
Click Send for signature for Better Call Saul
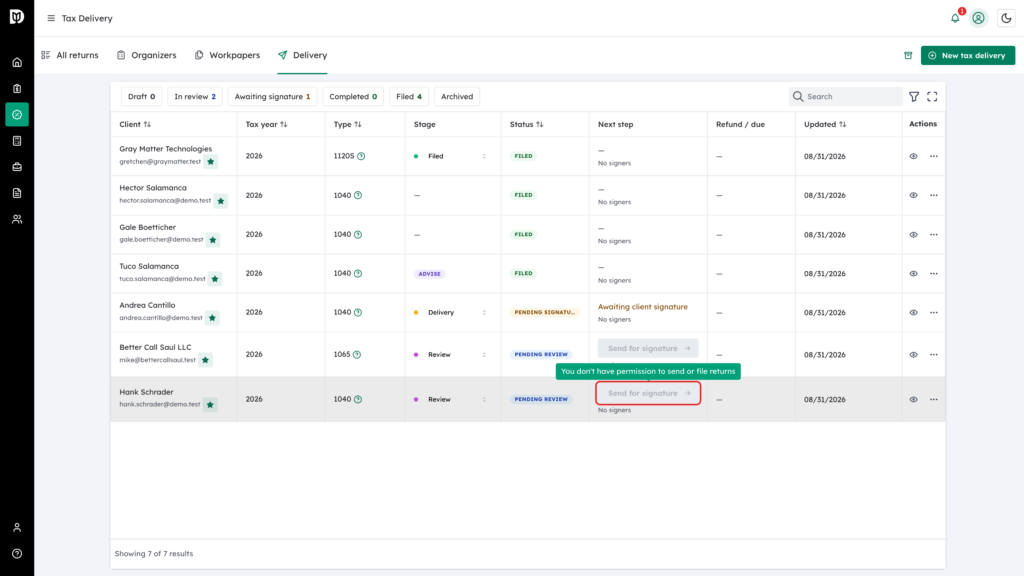pos(648,348)
